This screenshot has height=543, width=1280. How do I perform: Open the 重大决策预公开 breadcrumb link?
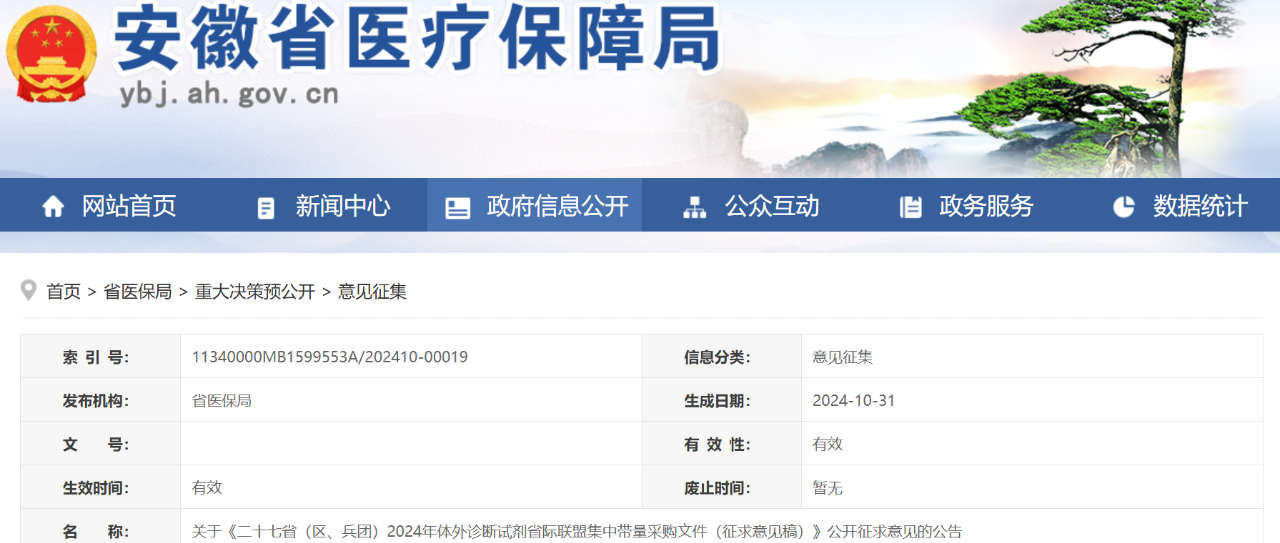255,292
